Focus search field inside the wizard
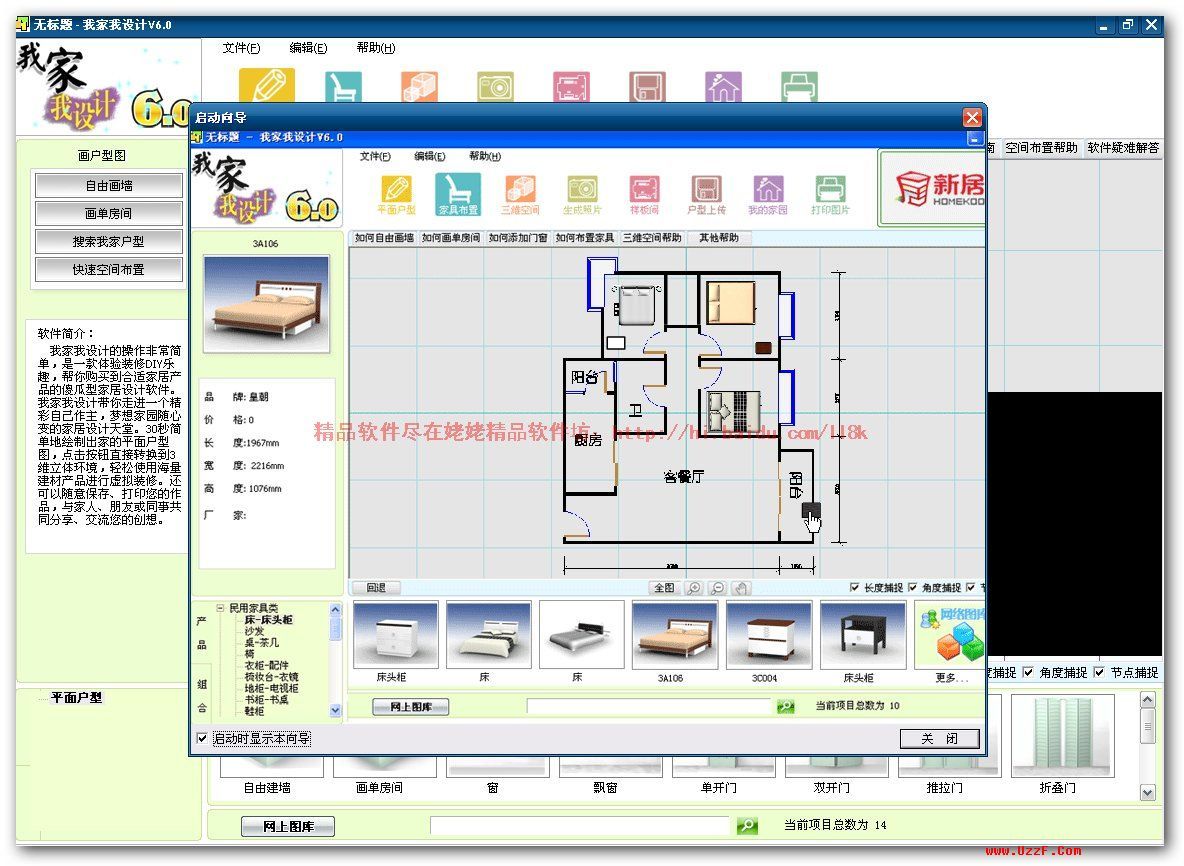 (x=649, y=706)
